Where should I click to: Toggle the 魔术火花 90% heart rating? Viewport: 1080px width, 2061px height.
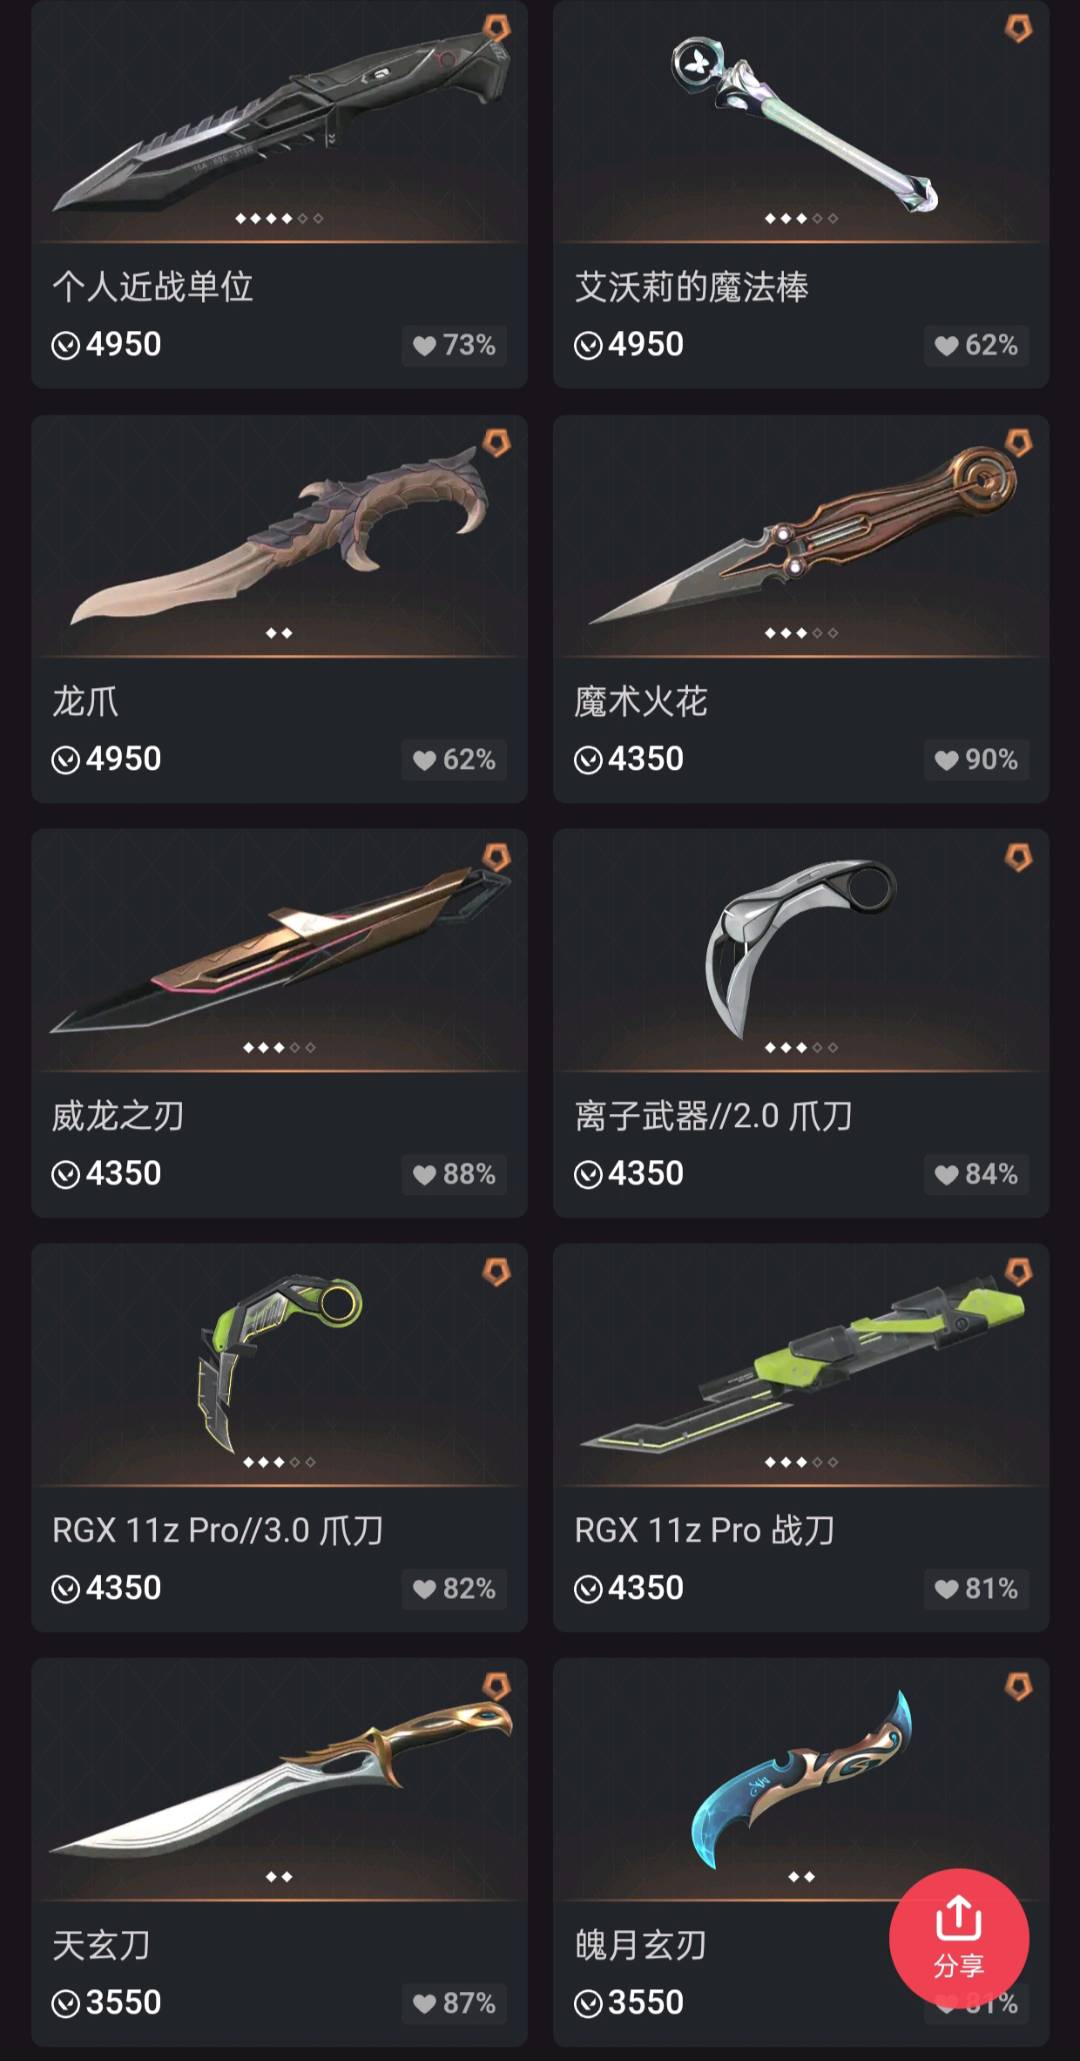point(976,760)
